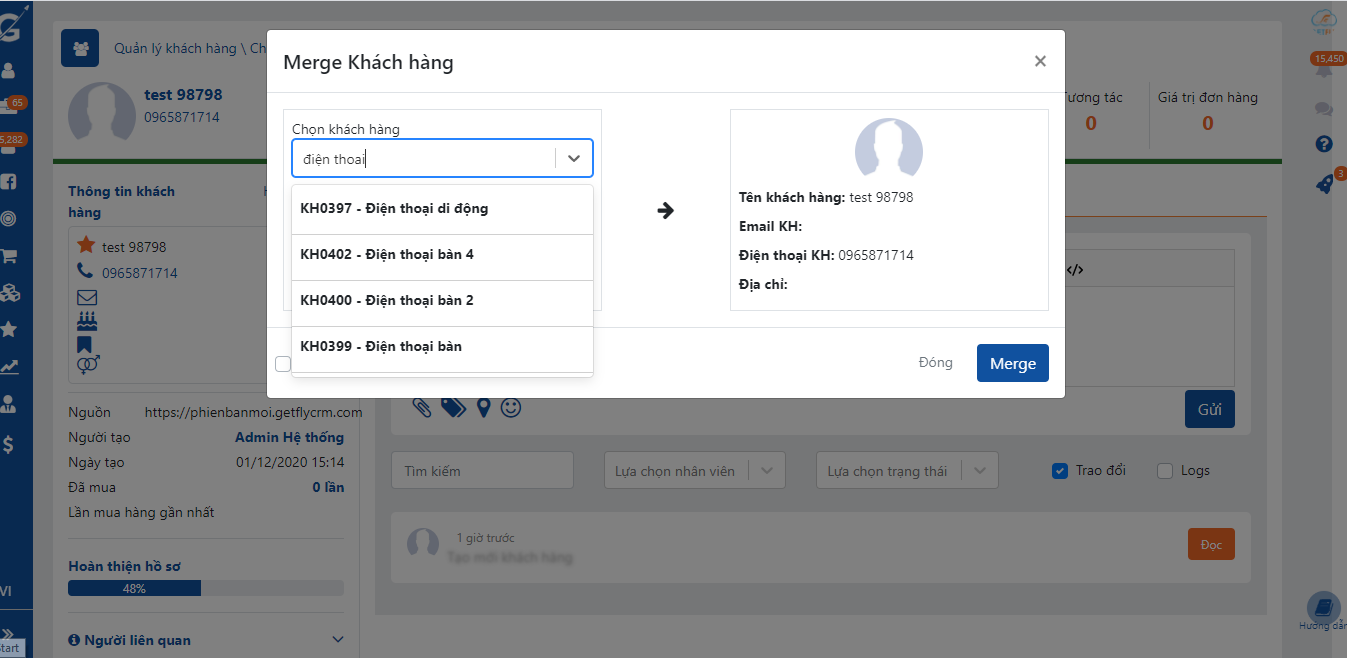Click the Hoàn thiện hồ sơ progress bar

205,589
